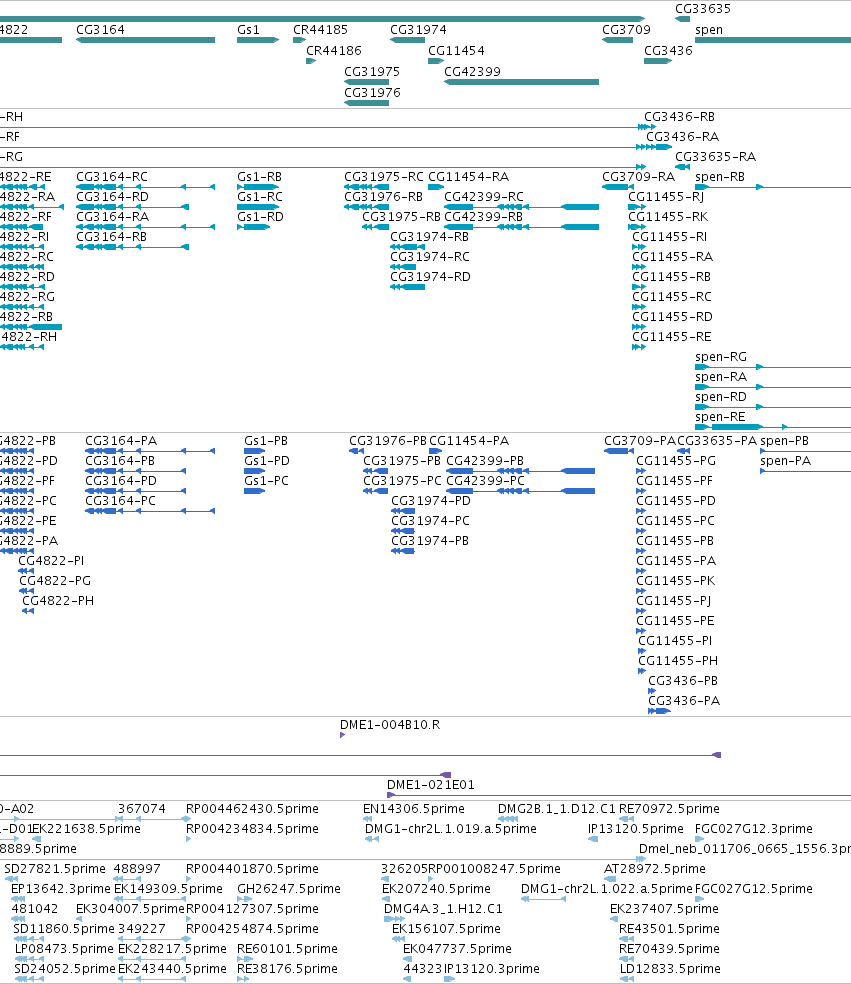The width and height of the screenshot is (851, 984).
Task: Select the DME1-004B10.R feature
Action: [390, 725]
